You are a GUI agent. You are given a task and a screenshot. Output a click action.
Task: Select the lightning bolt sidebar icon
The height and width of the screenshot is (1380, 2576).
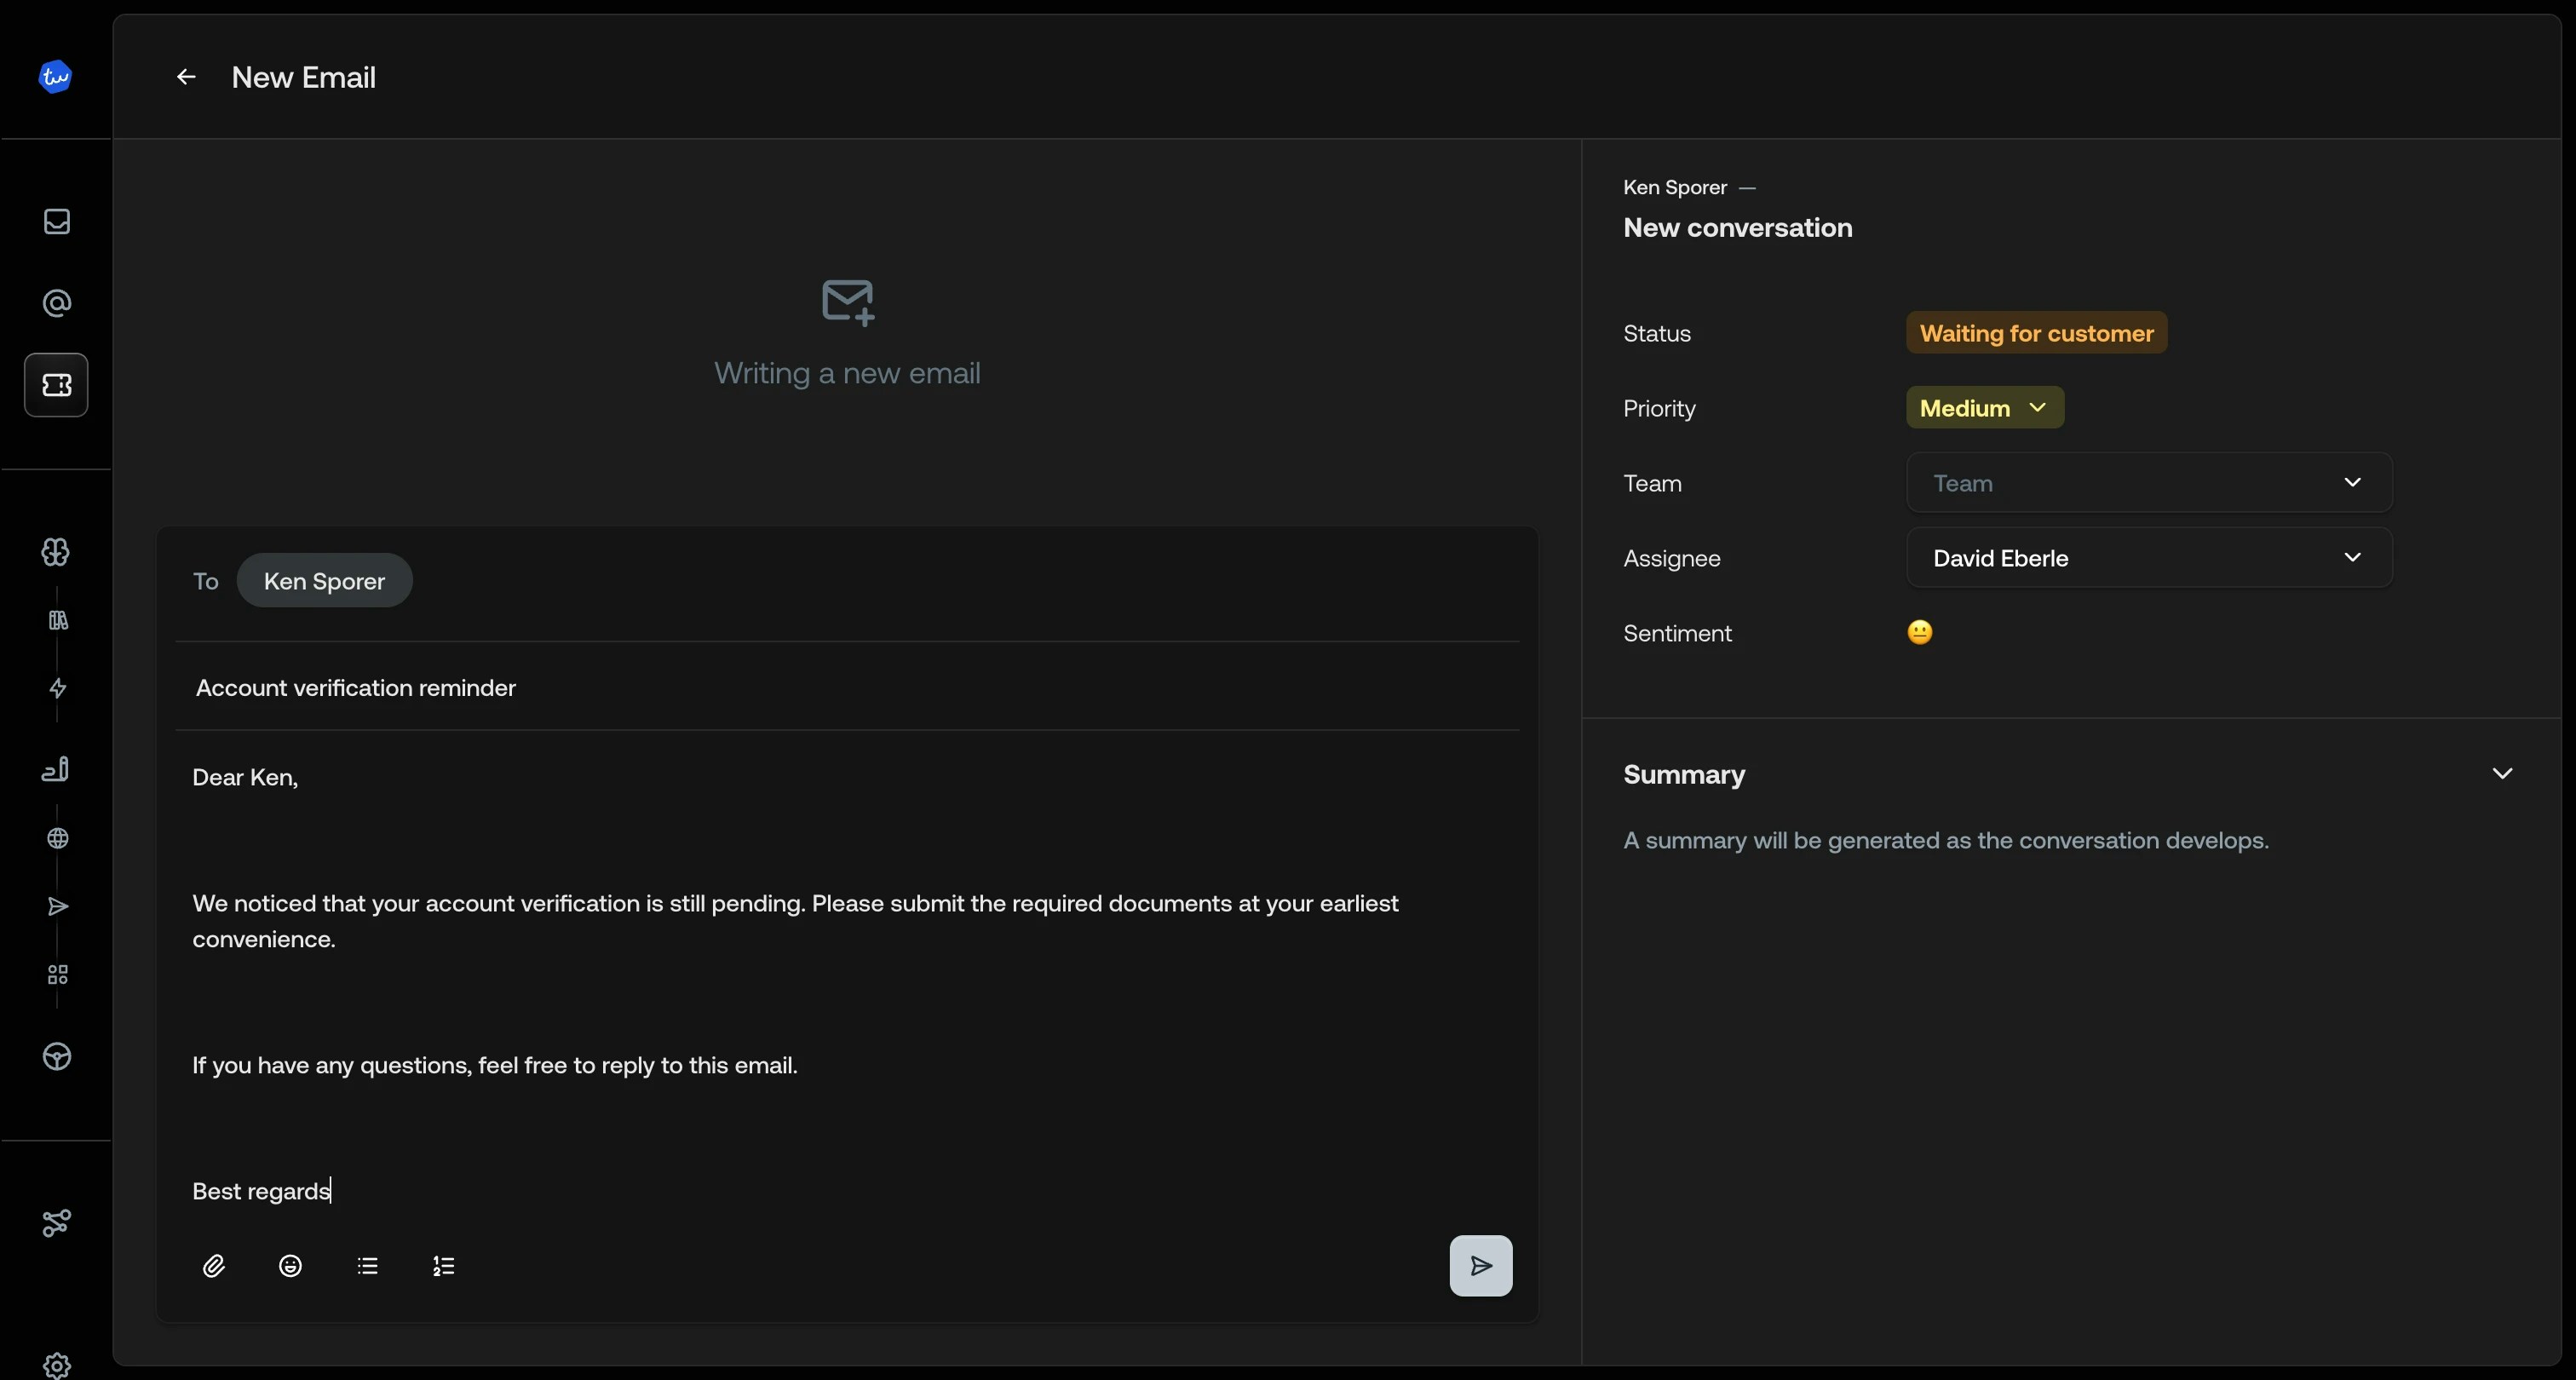point(56,689)
